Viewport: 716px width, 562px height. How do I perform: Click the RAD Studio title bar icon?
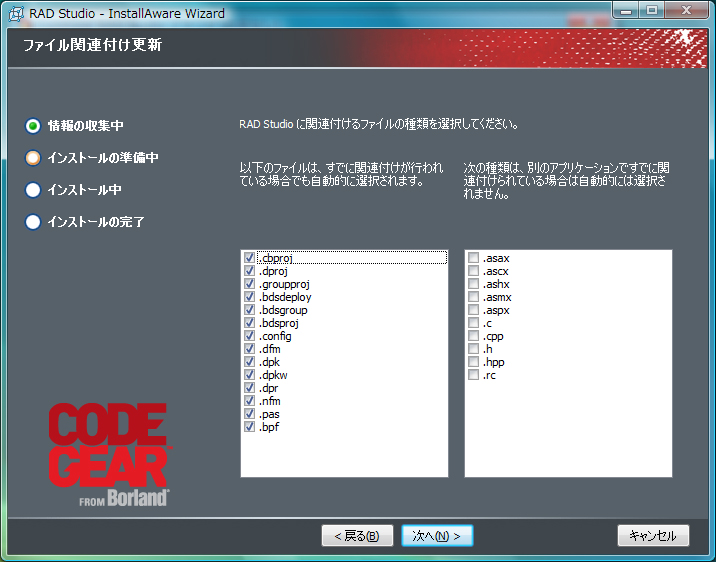coord(16,14)
